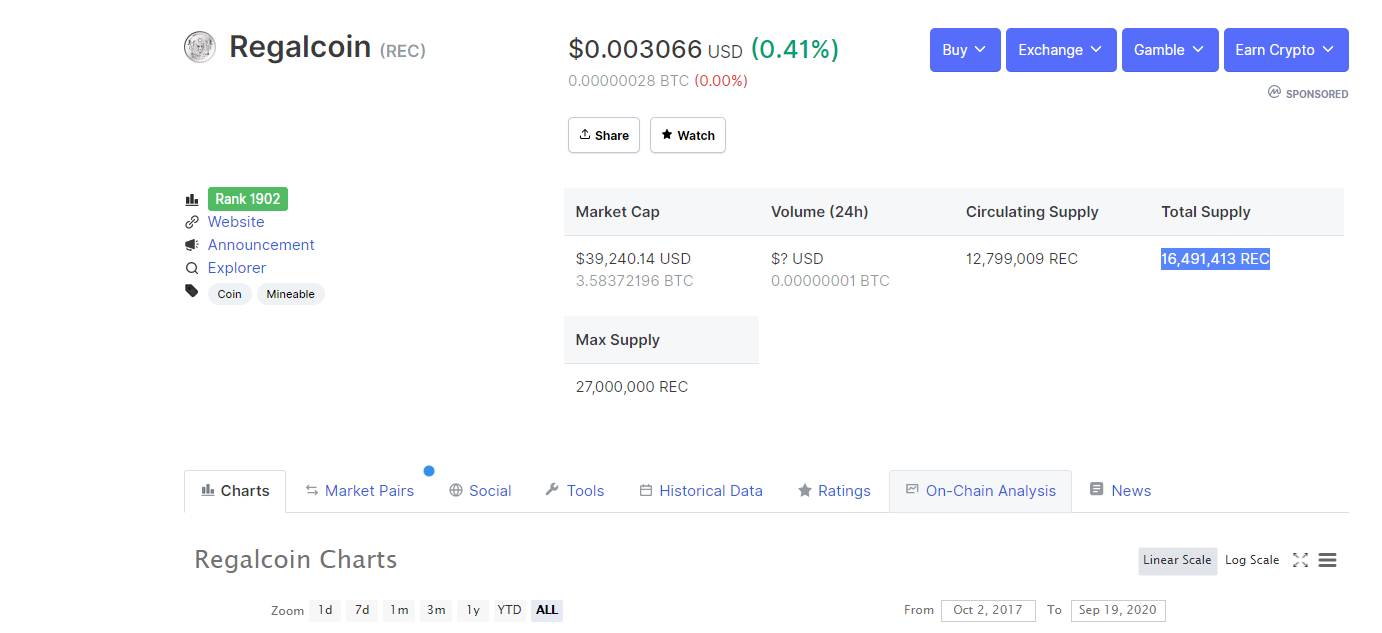The height and width of the screenshot is (633, 1382).
Task: Click the 3.58372196 BTC value
Action: 634,281
